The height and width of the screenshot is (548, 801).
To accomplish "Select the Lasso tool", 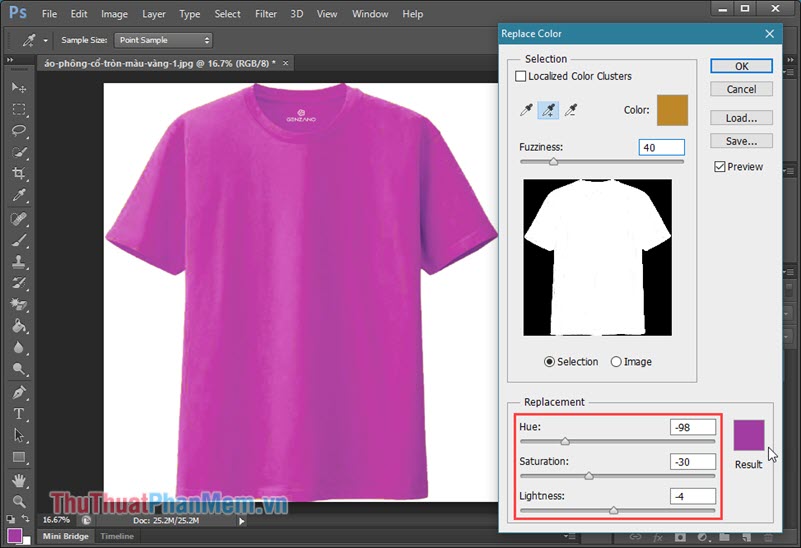I will (18, 131).
